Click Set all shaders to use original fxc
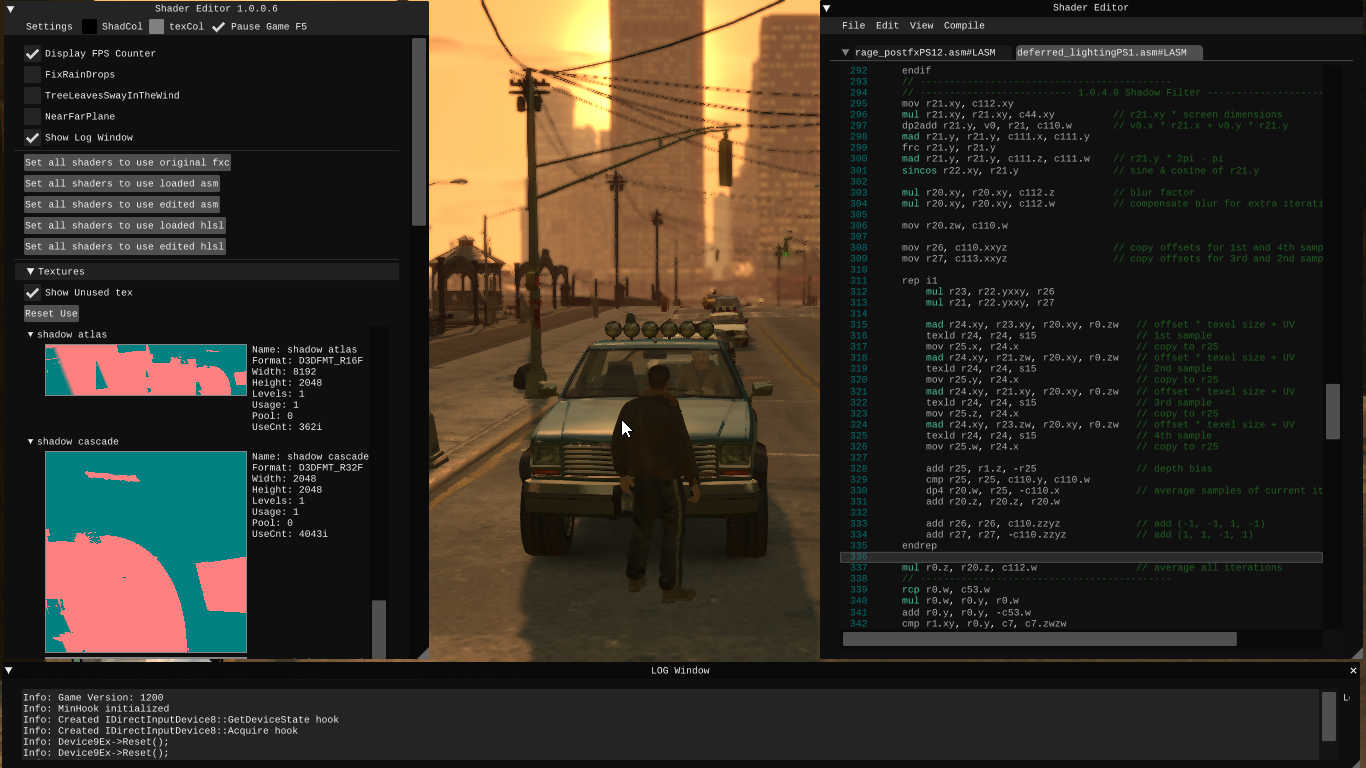The image size is (1366, 768). (x=127, y=162)
